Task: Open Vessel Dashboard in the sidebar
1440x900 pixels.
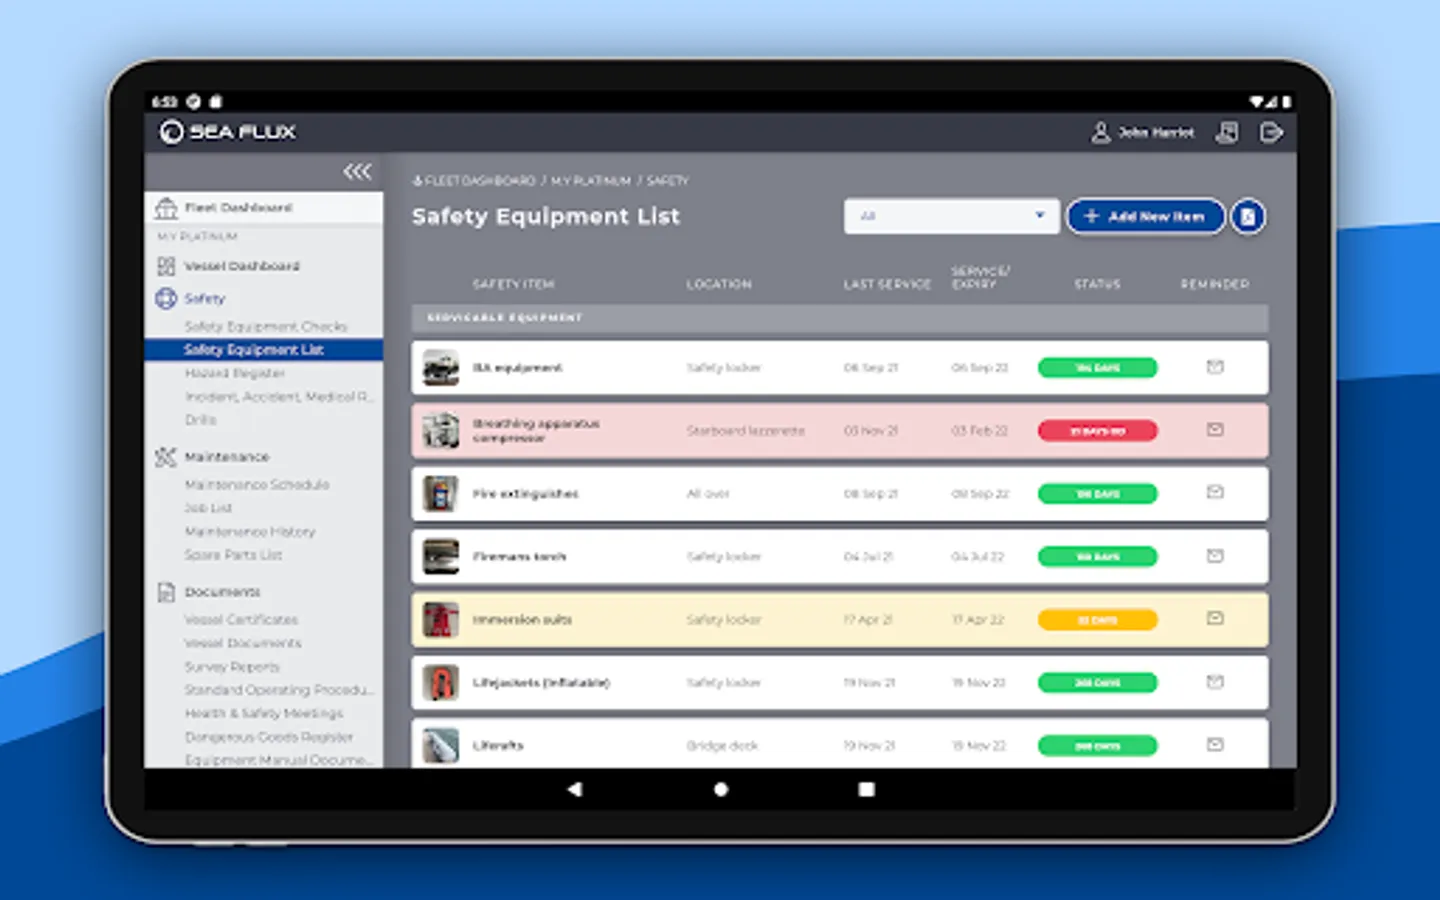Action: (x=242, y=266)
